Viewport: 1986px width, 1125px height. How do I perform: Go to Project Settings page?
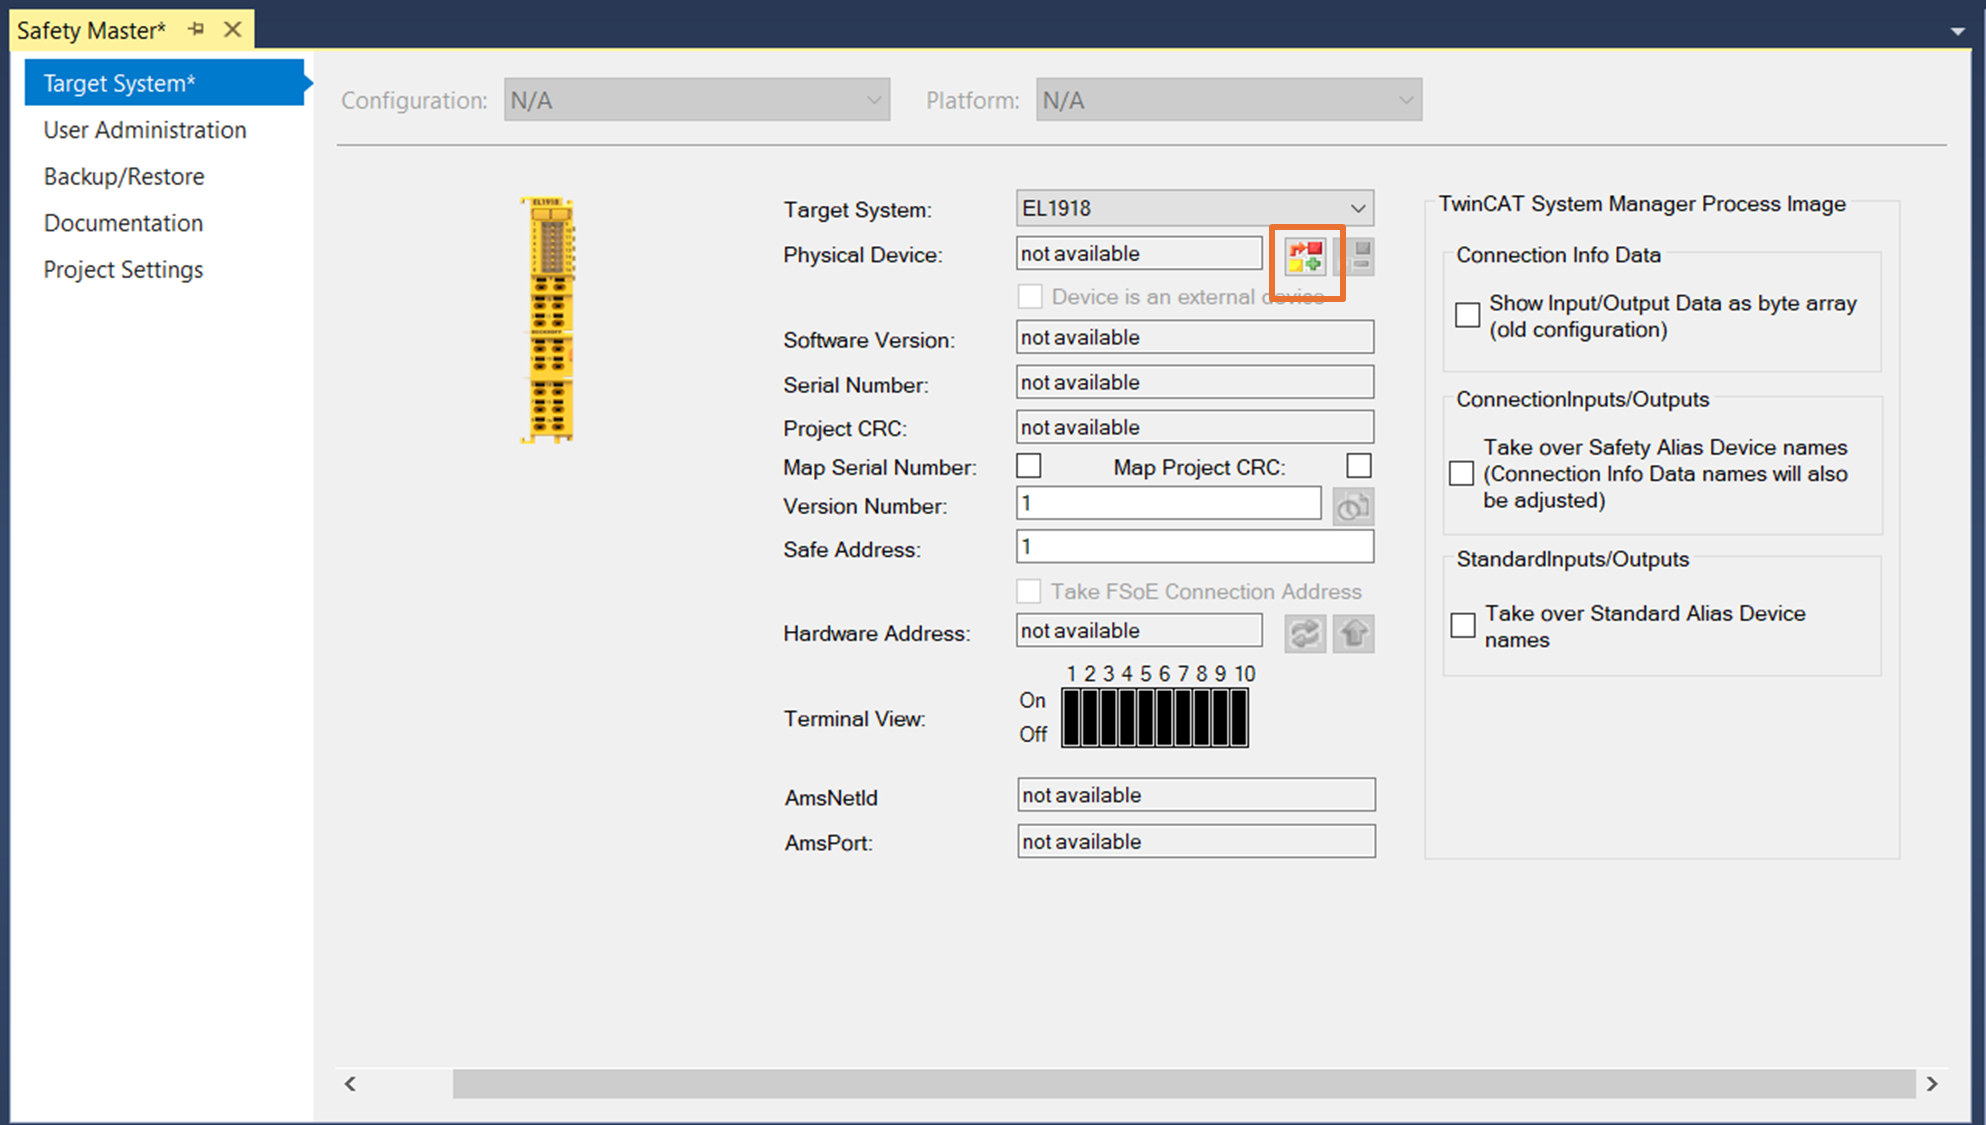pyautogui.click(x=123, y=270)
